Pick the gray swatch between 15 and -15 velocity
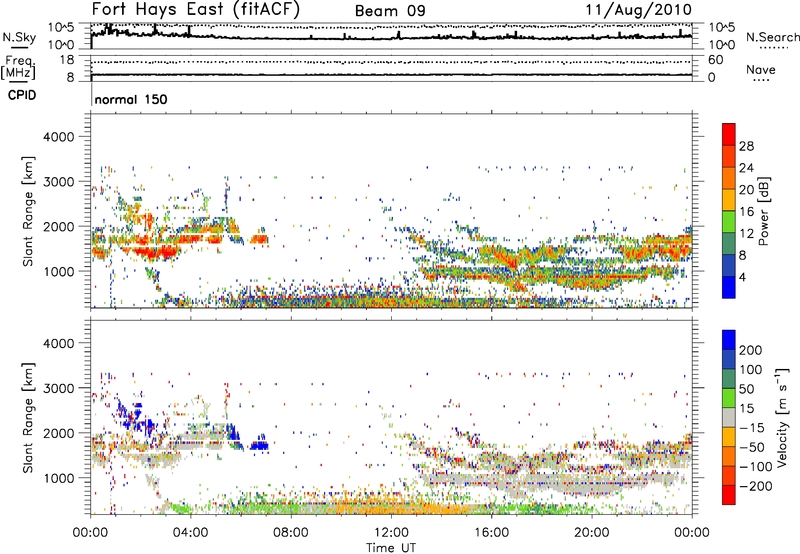800x554 pixels. [729, 418]
